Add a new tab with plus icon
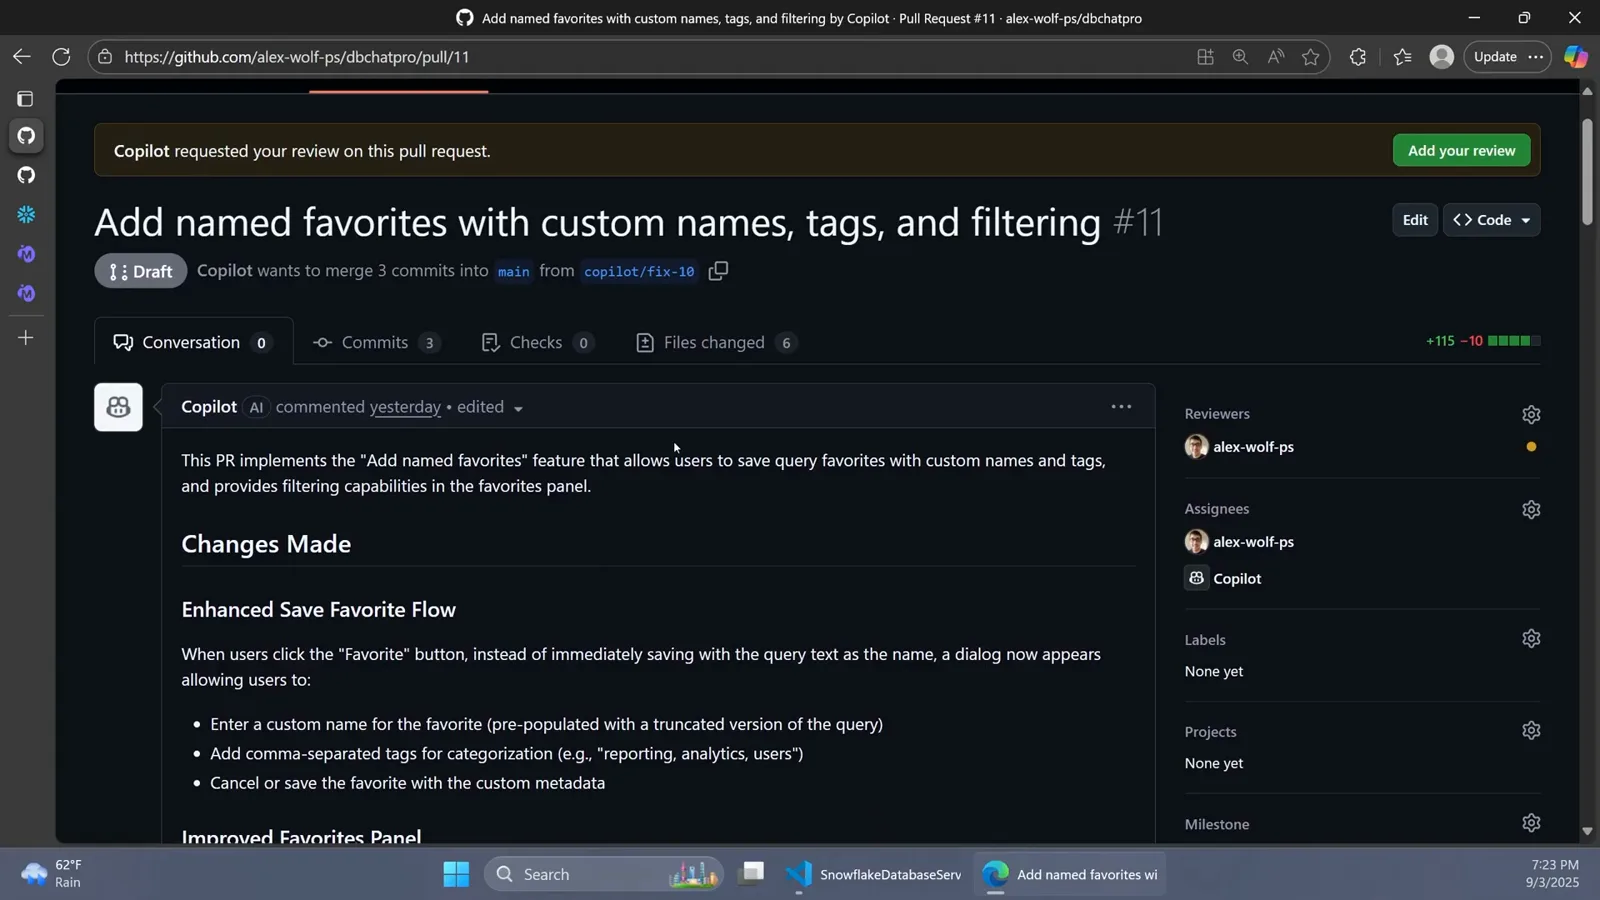 [x=26, y=338]
